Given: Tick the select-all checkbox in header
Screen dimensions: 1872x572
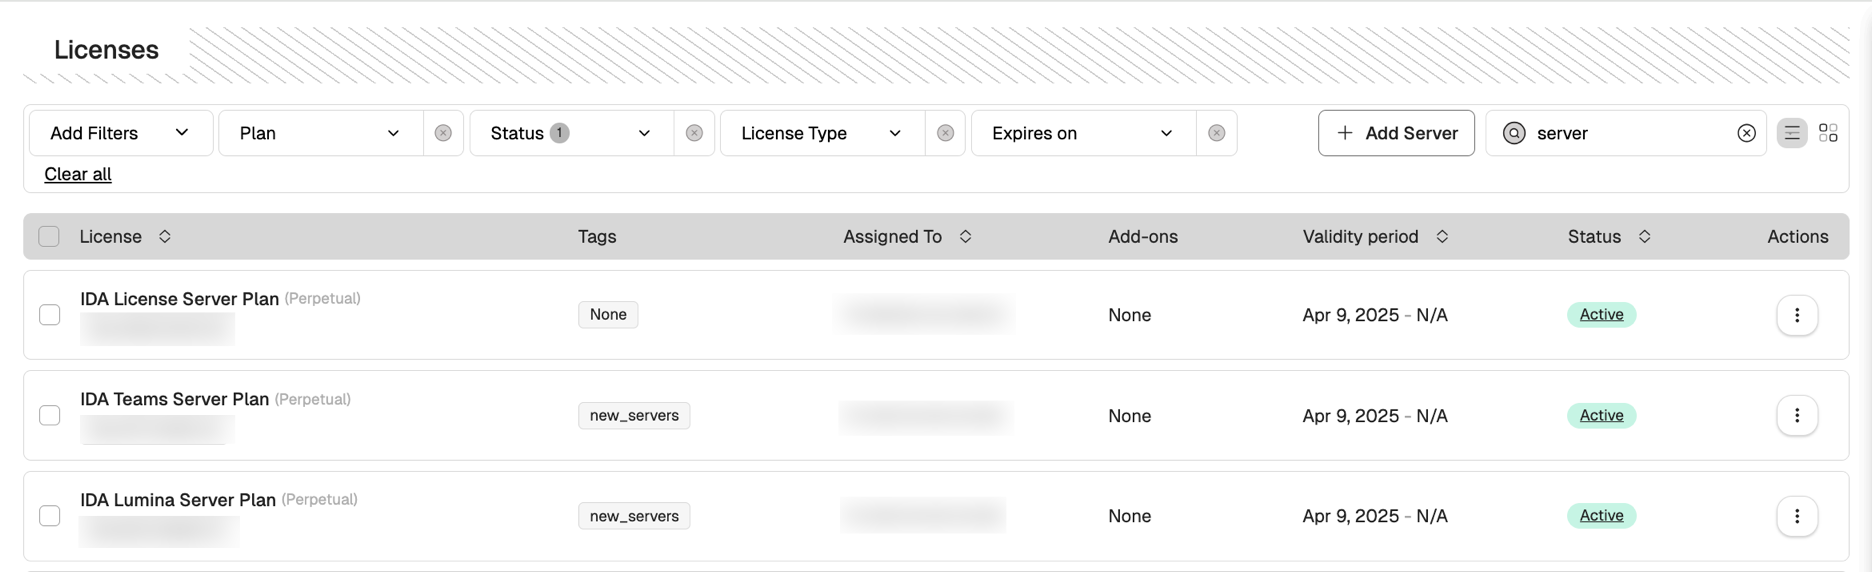Looking at the screenshot, I should (49, 237).
